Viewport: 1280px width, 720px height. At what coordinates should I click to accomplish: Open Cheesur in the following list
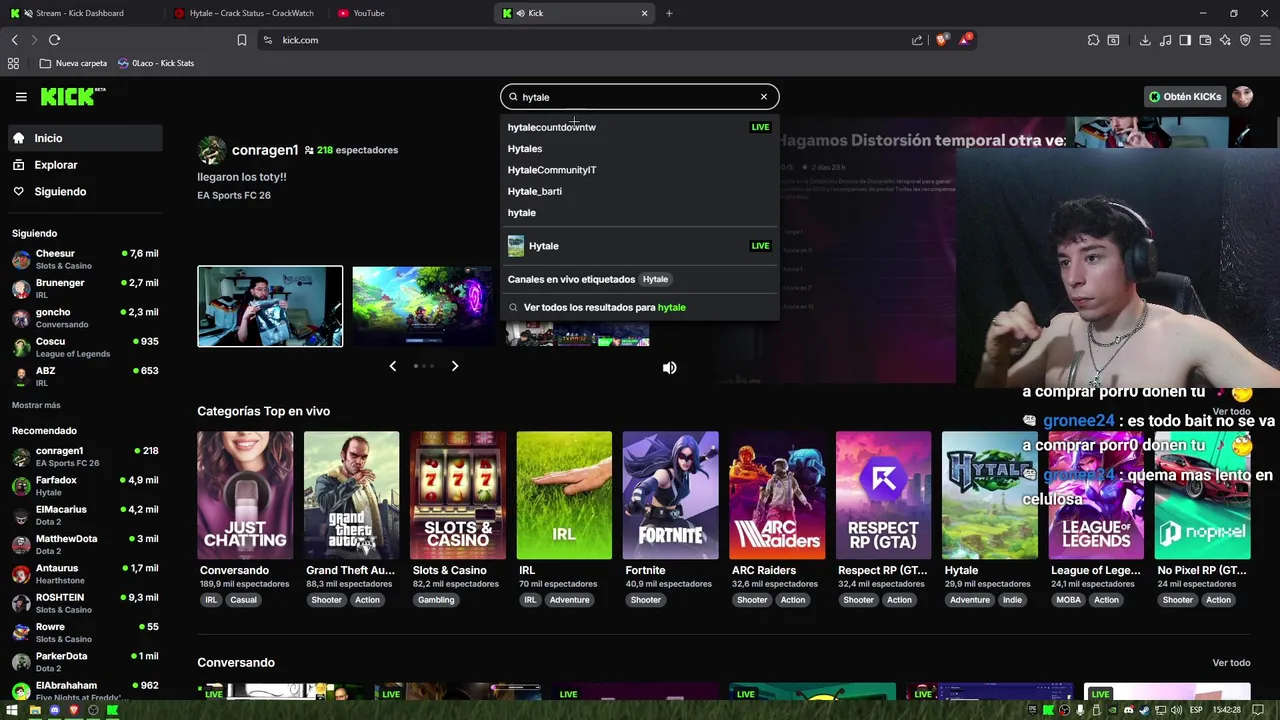(x=85, y=260)
